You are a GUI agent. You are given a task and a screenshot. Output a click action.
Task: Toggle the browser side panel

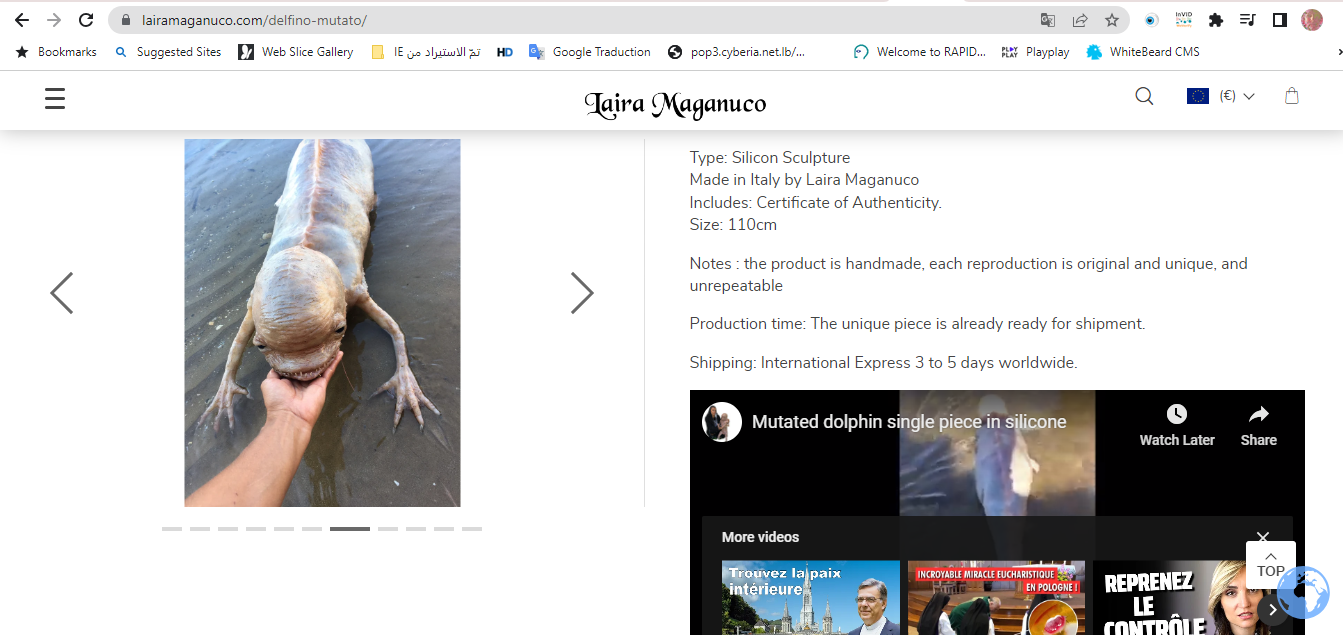pos(1279,20)
